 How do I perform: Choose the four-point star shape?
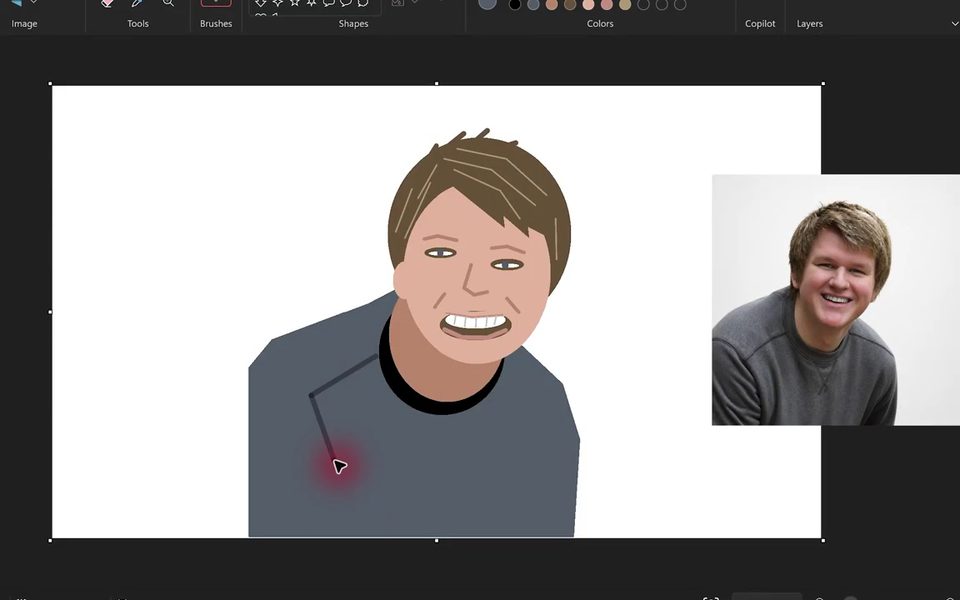click(277, 3)
